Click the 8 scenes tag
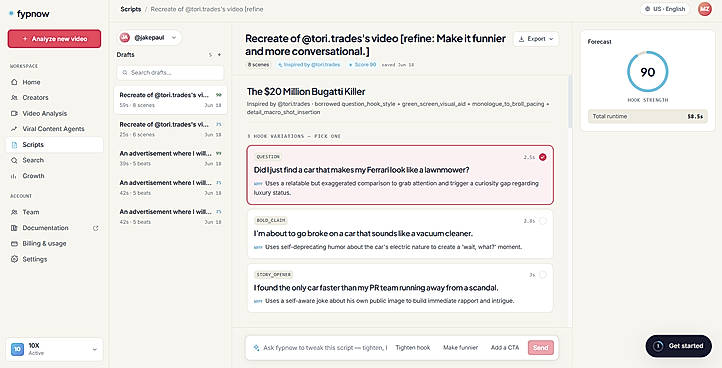 (x=258, y=65)
